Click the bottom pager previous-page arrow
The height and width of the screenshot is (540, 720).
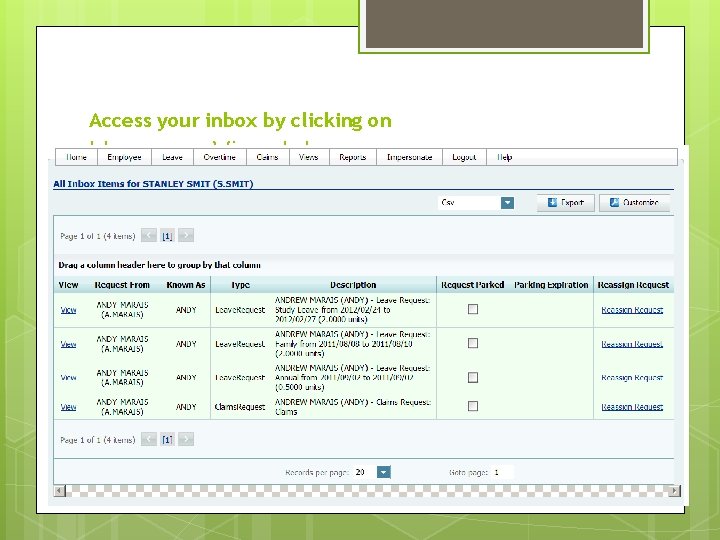coord(149,439)
